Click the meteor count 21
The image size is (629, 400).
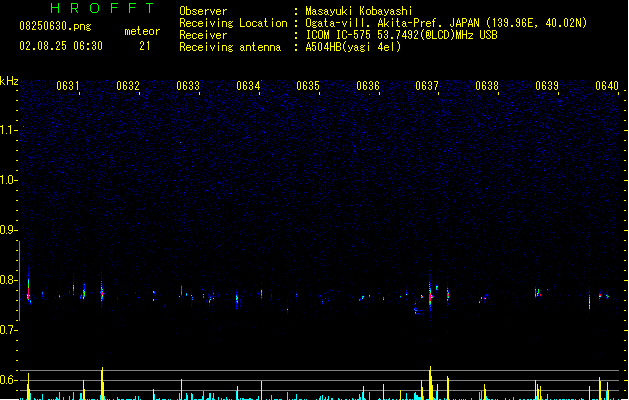(145, 46)
